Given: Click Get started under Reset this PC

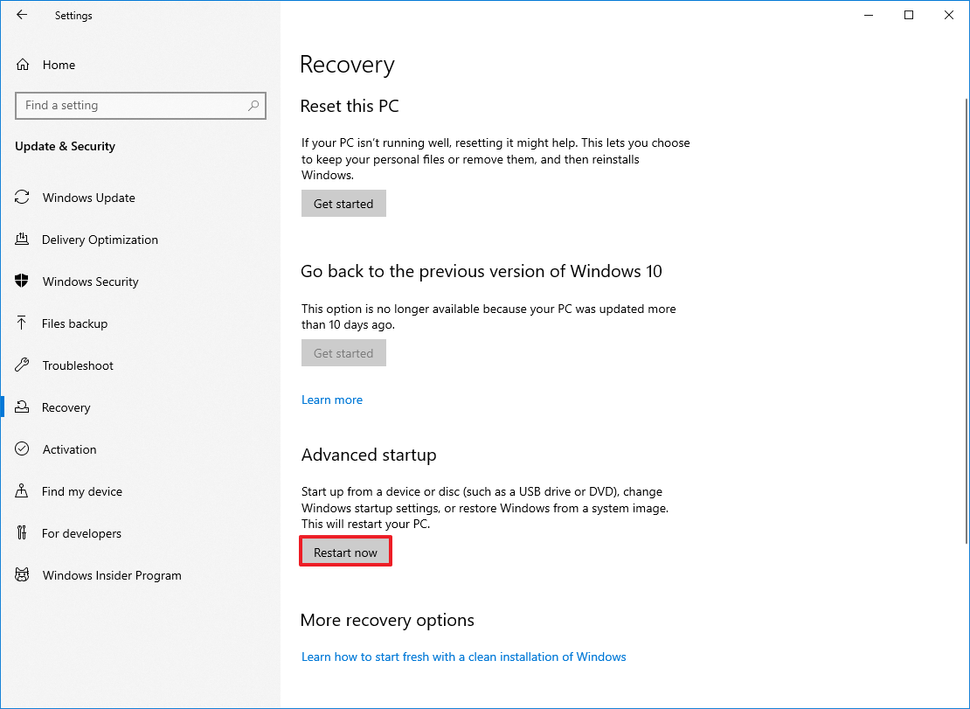Looking at the screenshot, I should coord(343,203).
